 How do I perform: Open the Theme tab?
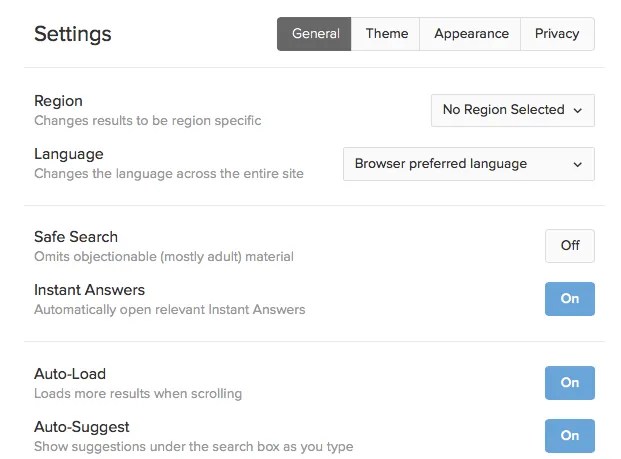point(386,34)
